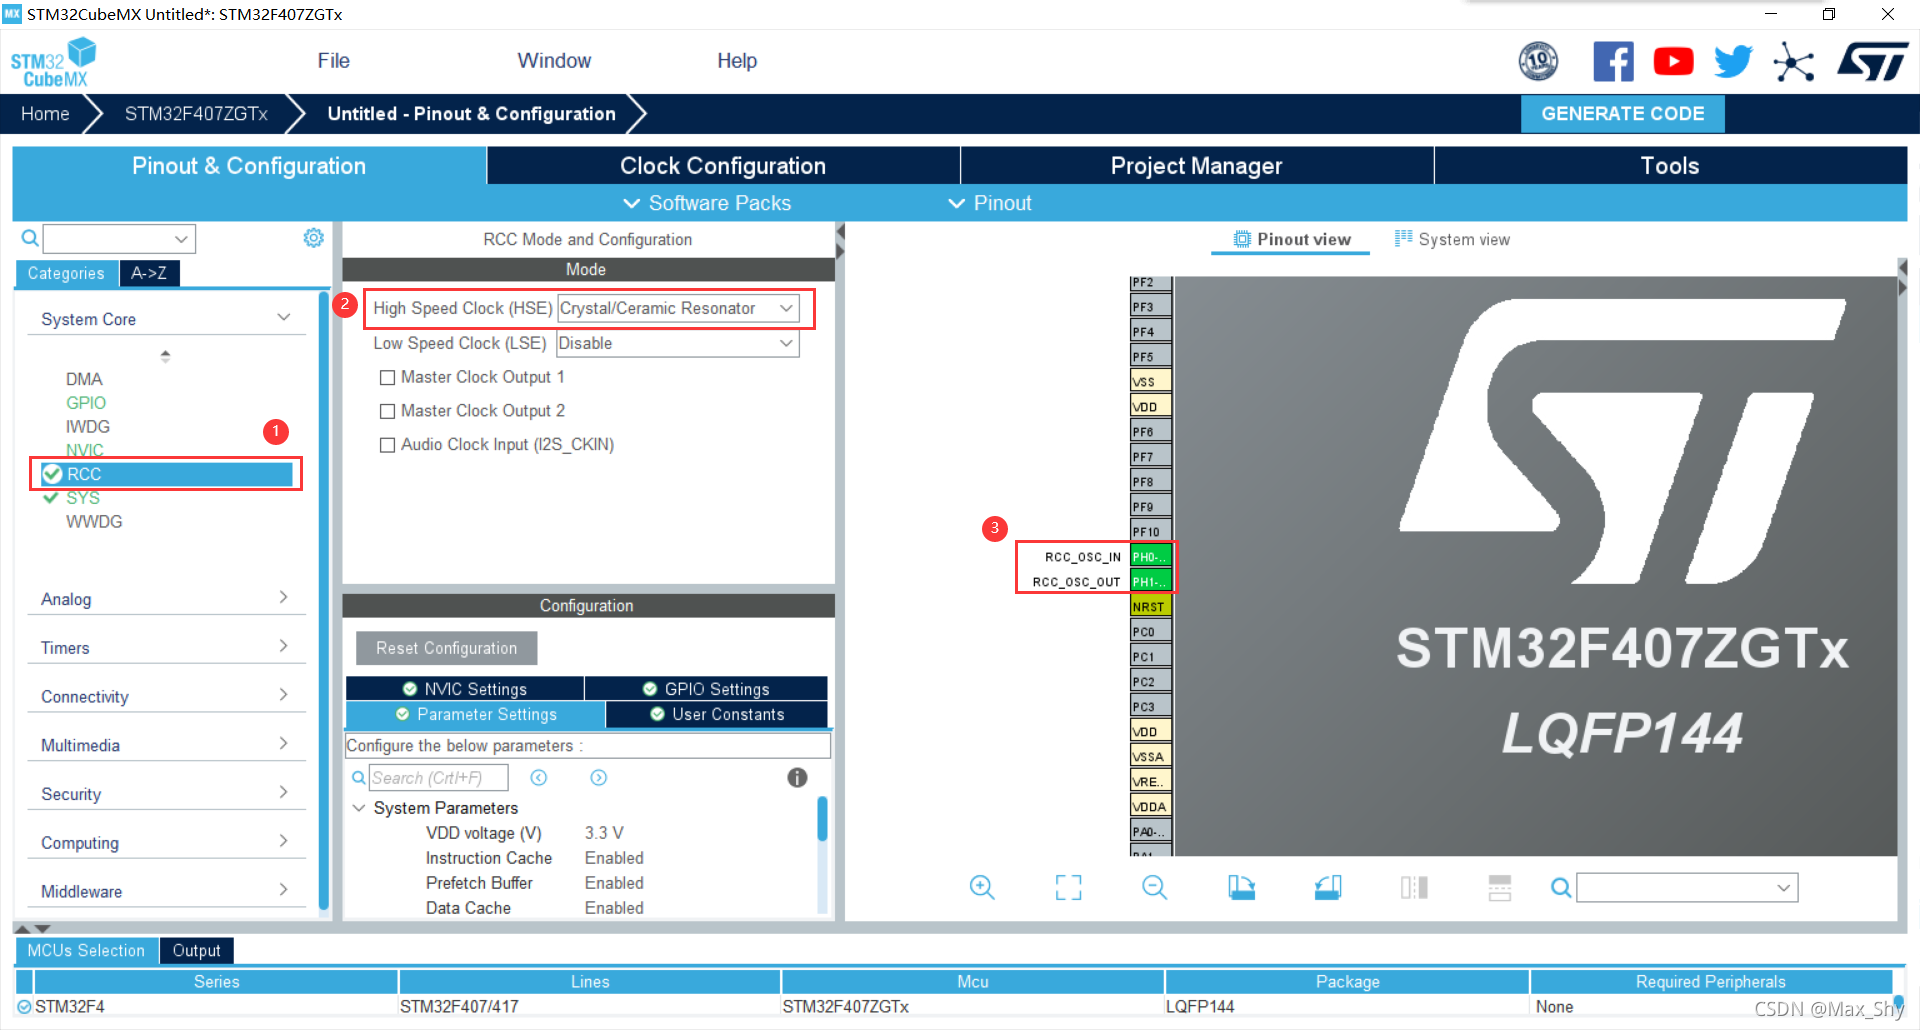
Task: Rotate chip clockwise icon
Action: (x=1241, y=887)
